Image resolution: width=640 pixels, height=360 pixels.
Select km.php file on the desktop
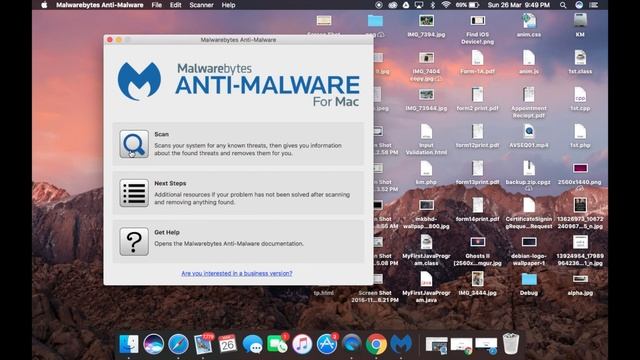point(426,169)
